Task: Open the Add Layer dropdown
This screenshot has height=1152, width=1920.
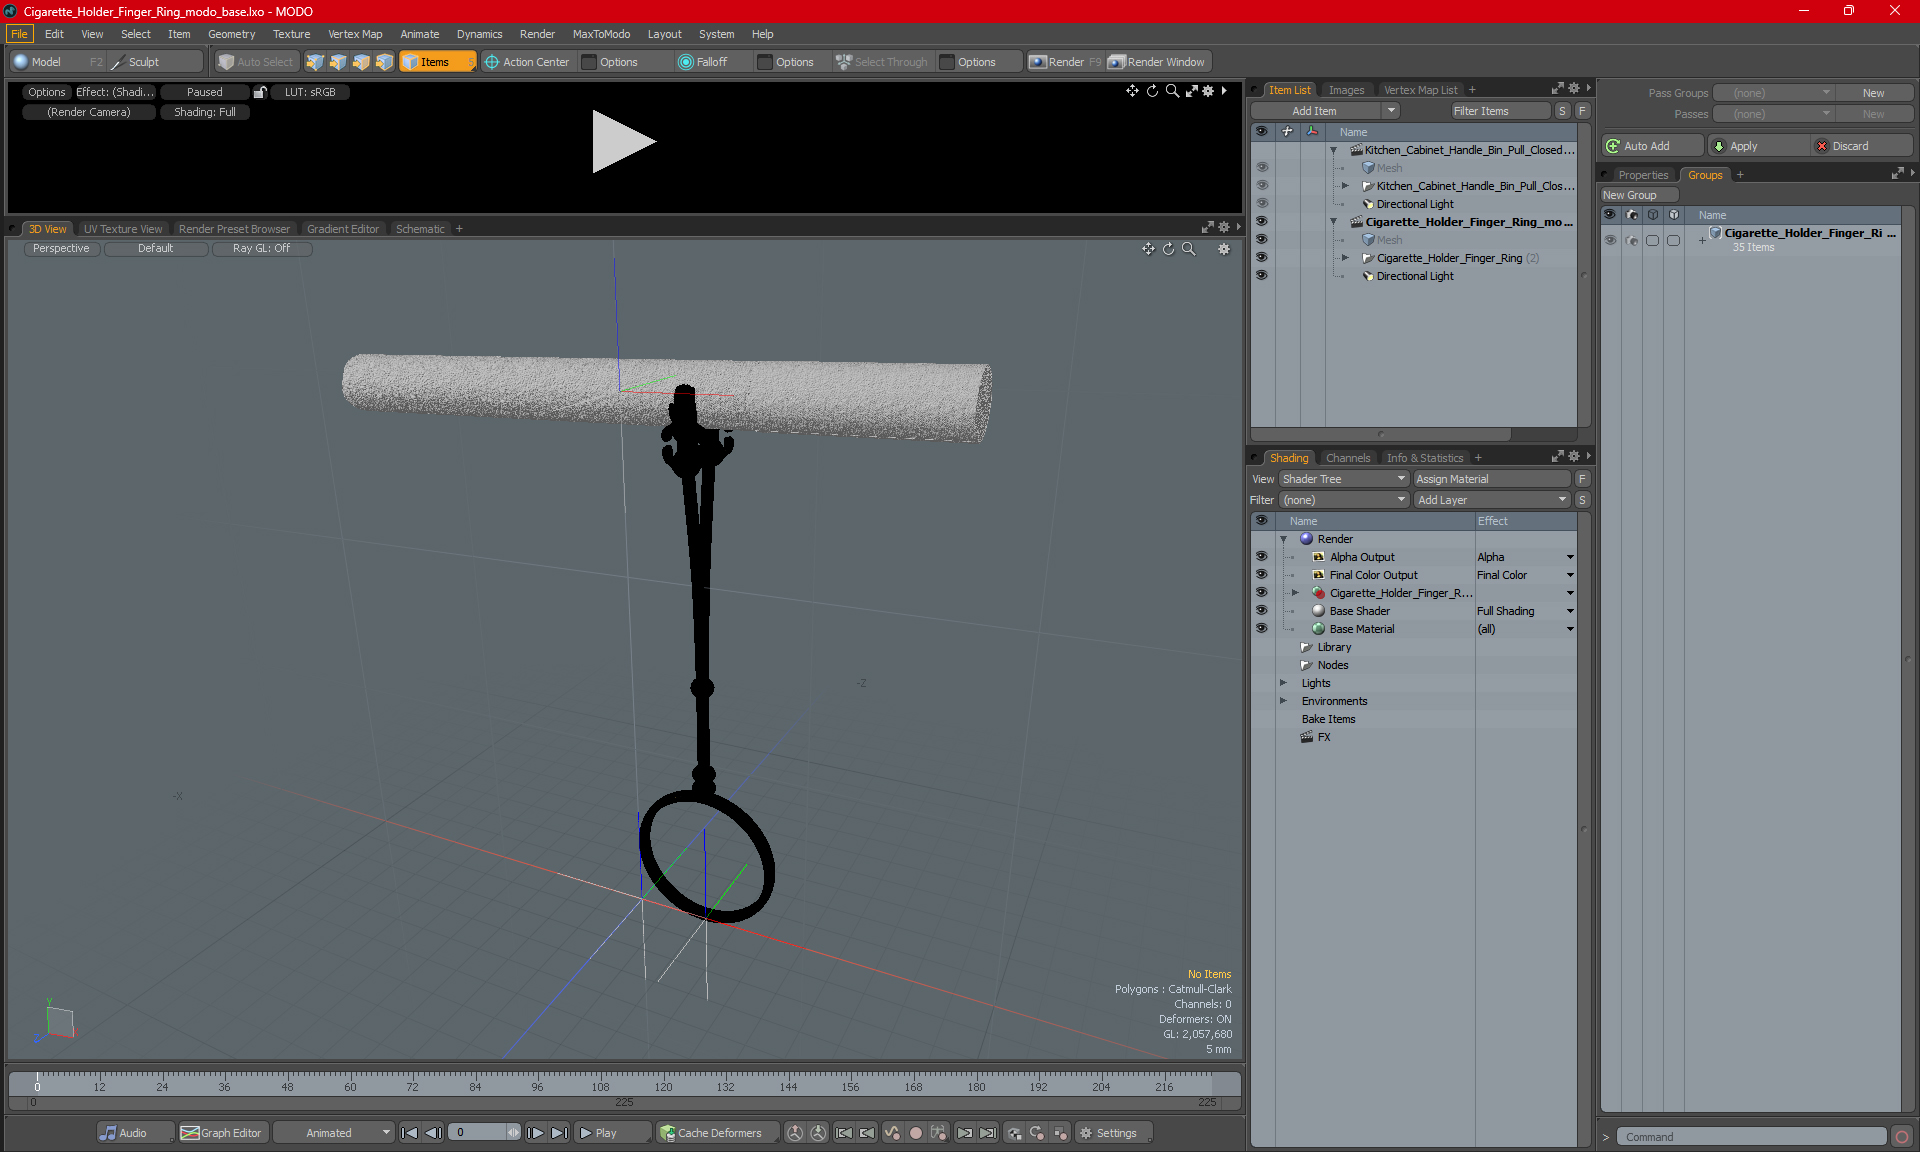Action: click(1491, 500)
